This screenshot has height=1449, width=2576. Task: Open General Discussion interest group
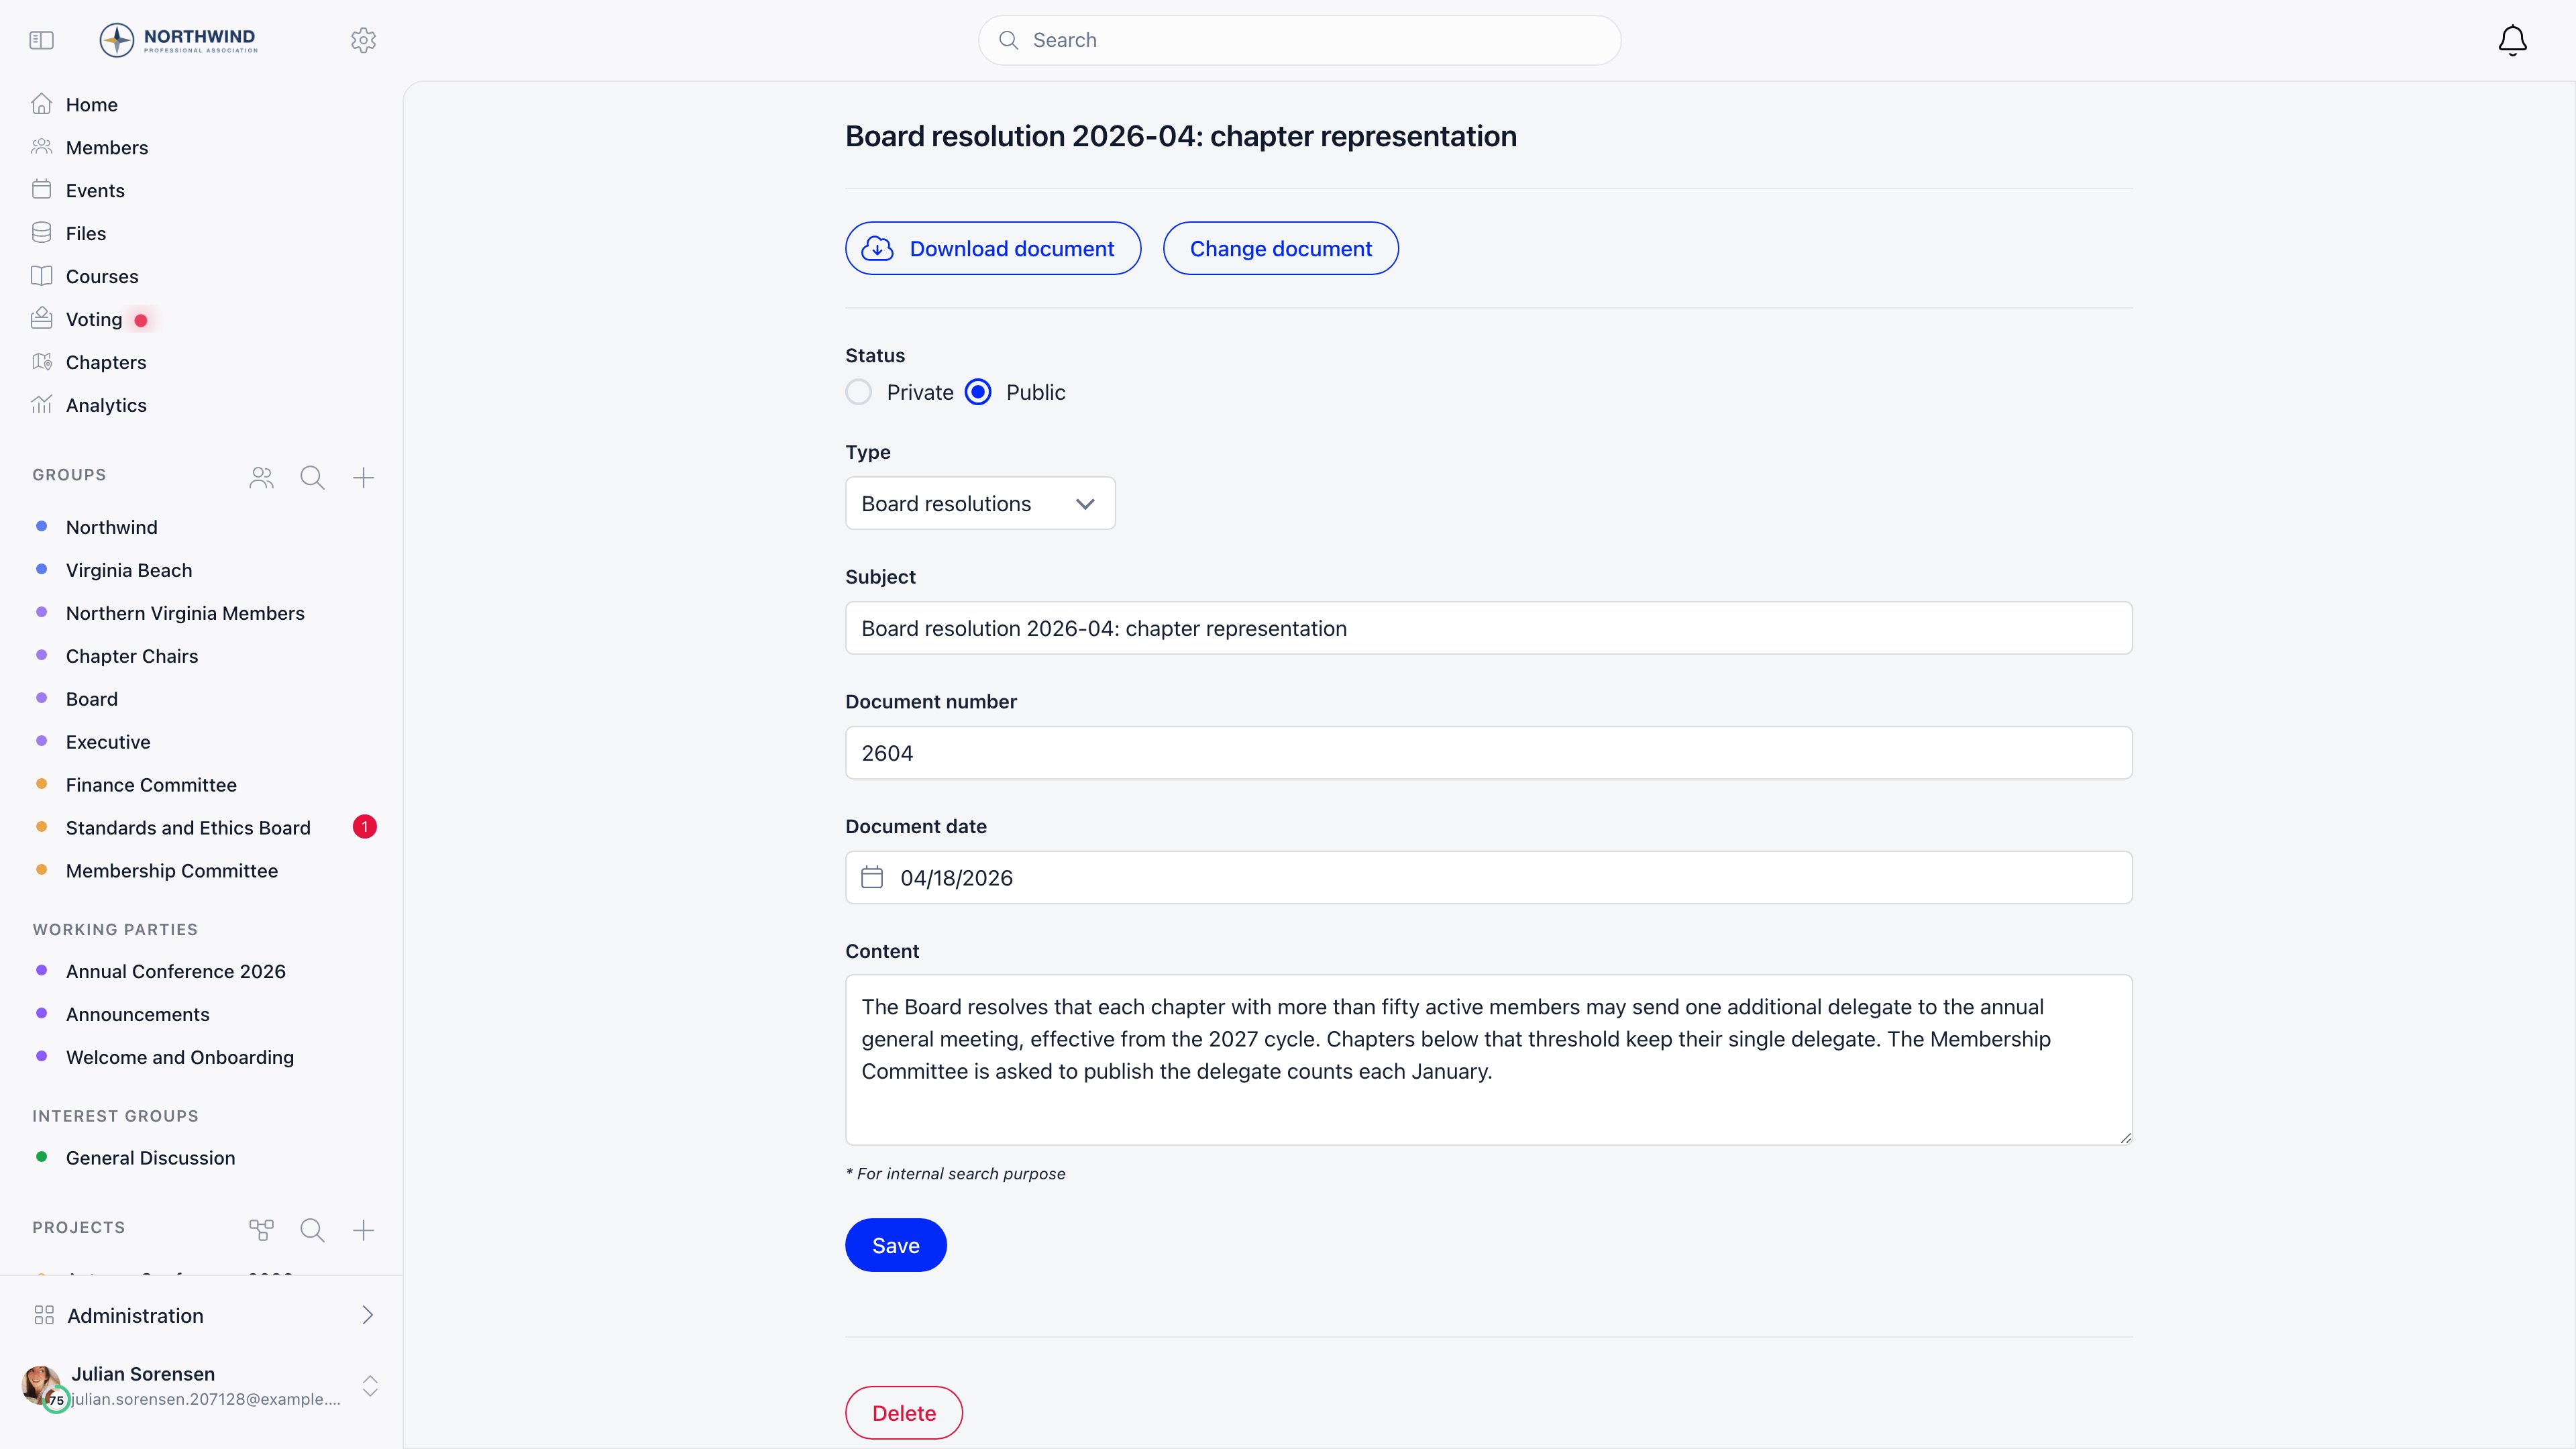[151, 1158]
